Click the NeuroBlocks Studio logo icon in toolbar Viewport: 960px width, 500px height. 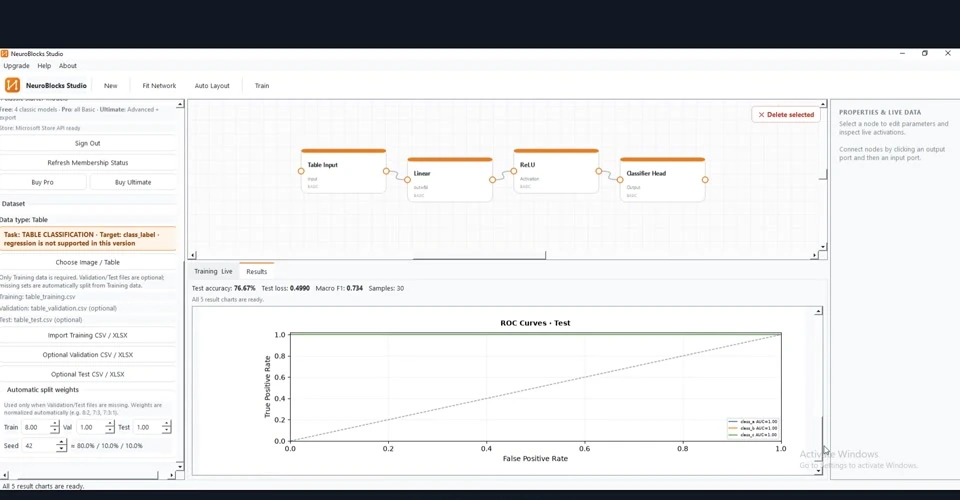pos(12,85)
